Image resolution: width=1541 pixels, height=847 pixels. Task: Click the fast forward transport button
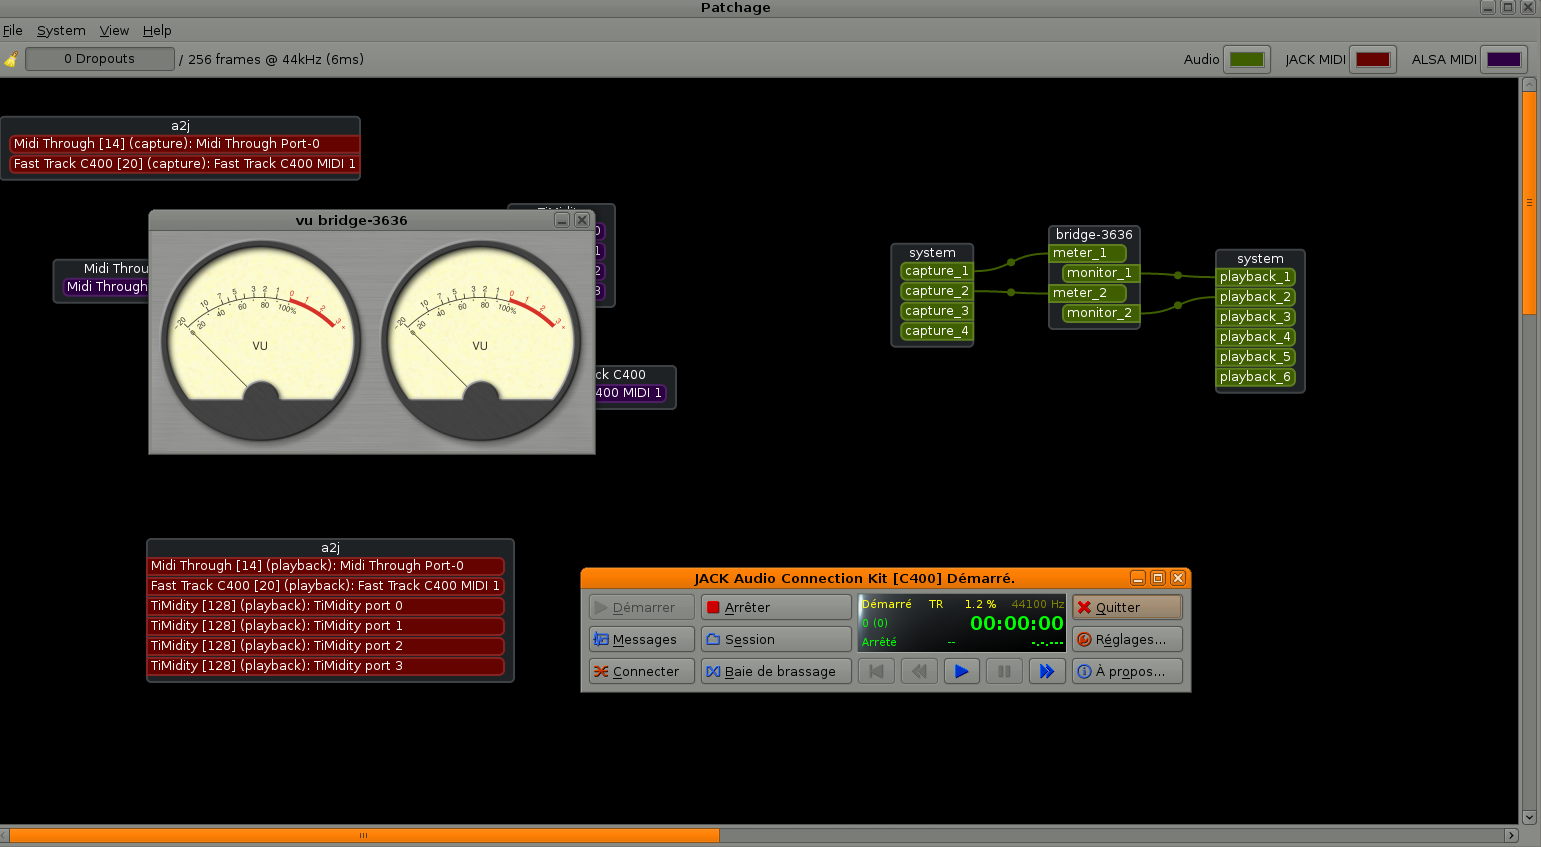(1047, 671)
